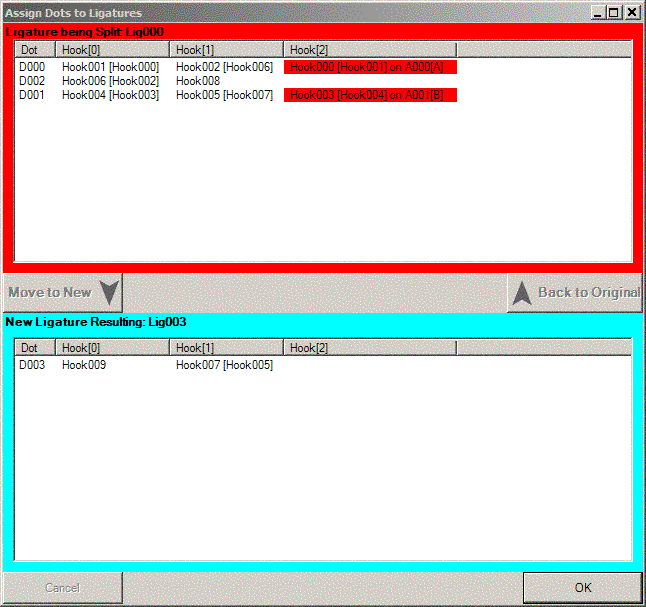Maximize the Assign Dots to Ligatures window
The width and height of the screenshot is (646, 607).
[x=614, y=13]
